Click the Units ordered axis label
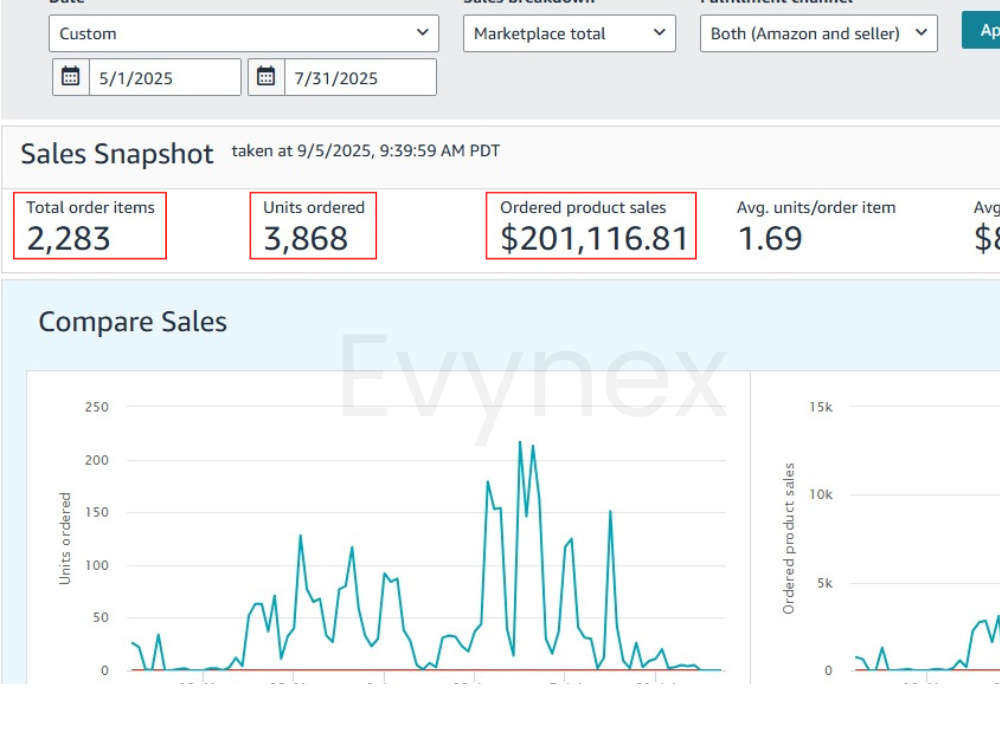 [64, 538]
